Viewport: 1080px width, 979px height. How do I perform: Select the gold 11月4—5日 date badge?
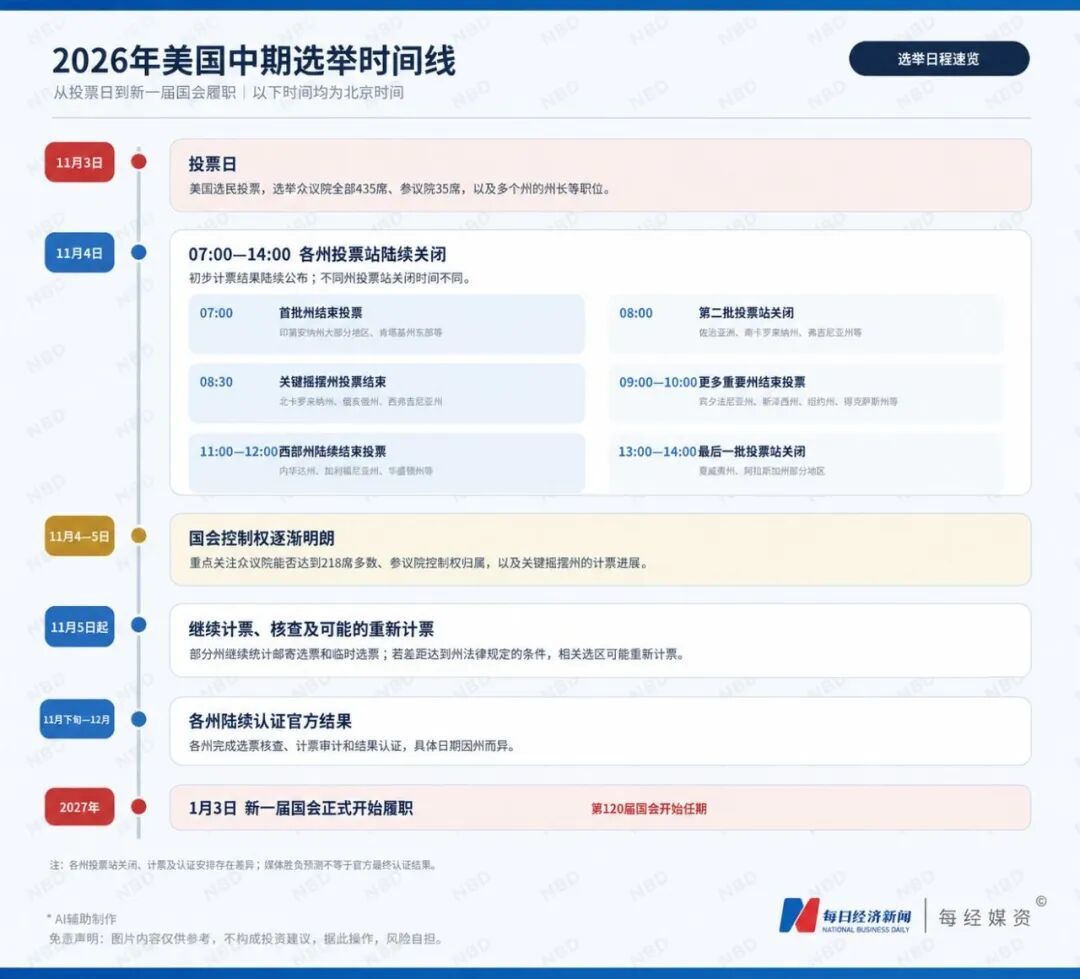(x=79, y=536)
